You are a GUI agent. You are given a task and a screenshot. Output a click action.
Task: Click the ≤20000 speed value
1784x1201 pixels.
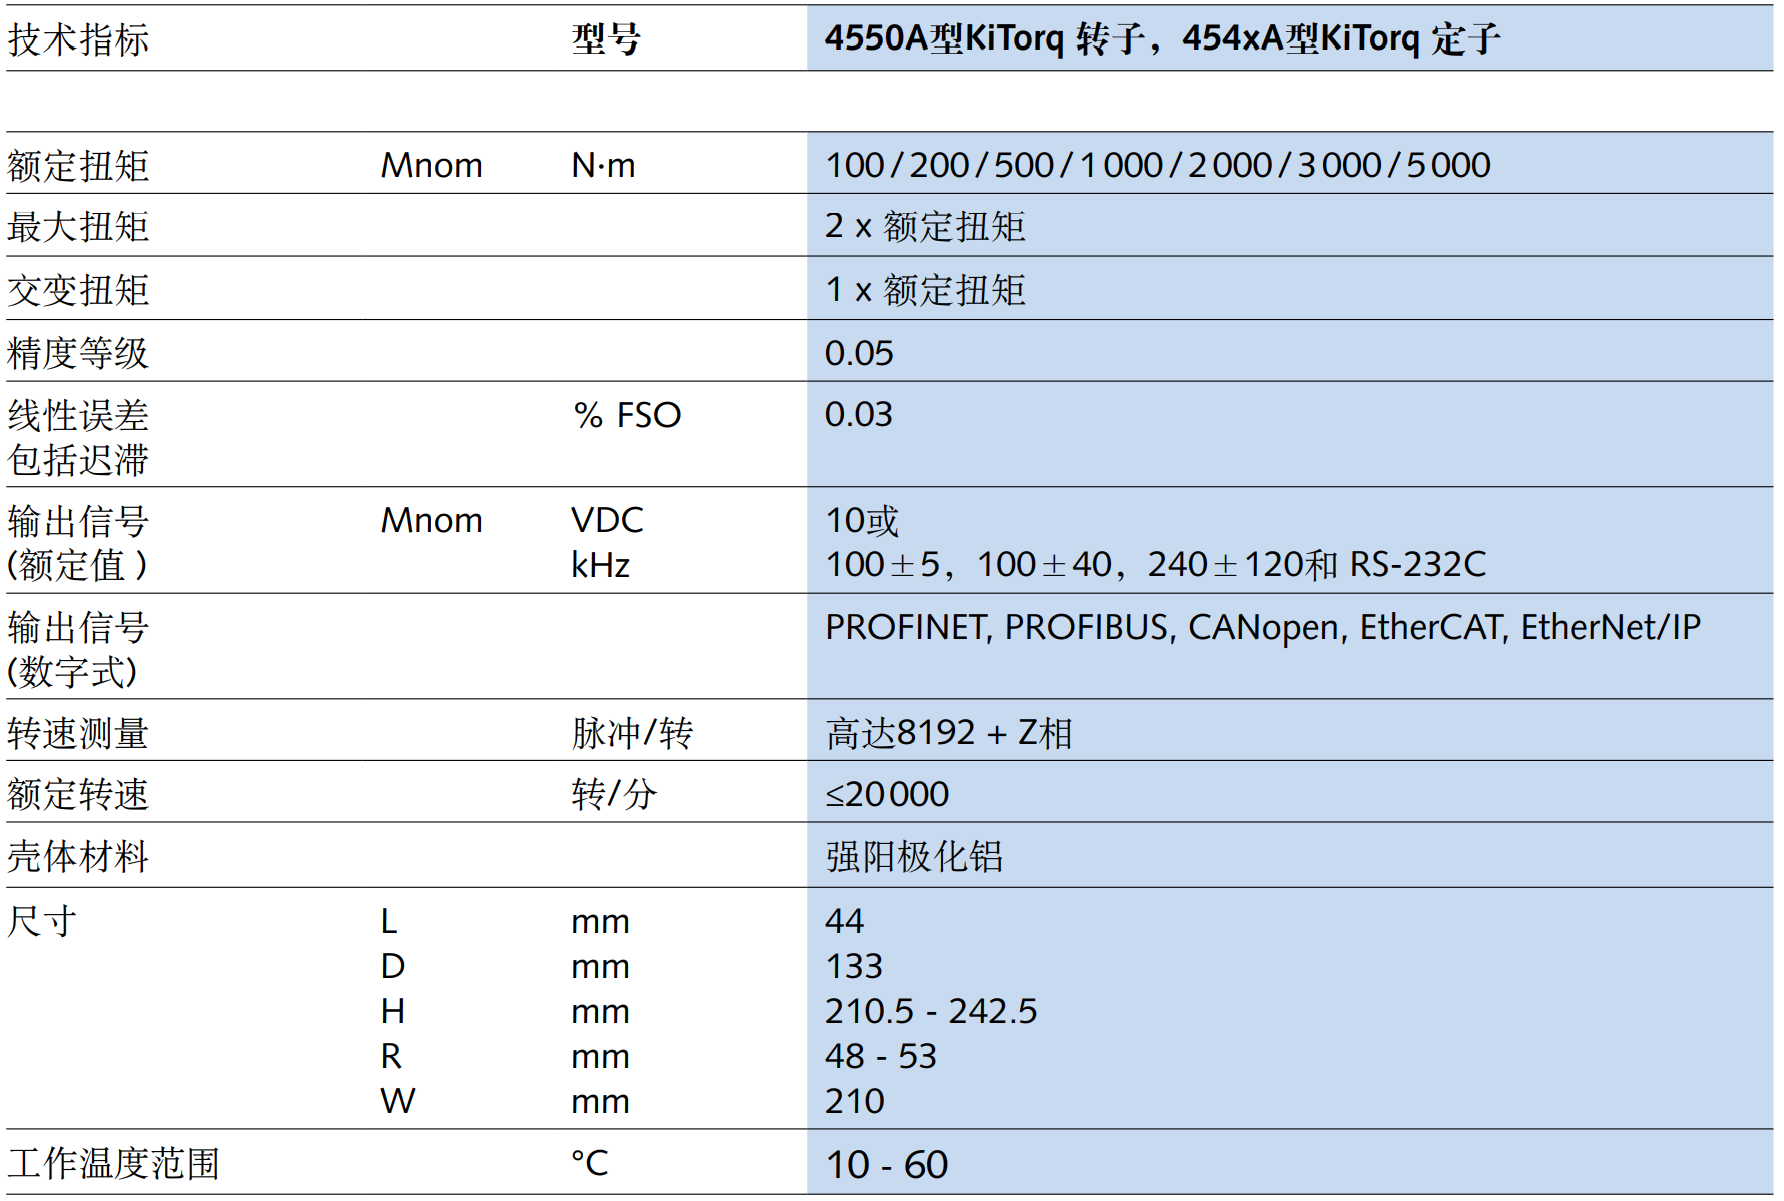[x=886, y=795]
